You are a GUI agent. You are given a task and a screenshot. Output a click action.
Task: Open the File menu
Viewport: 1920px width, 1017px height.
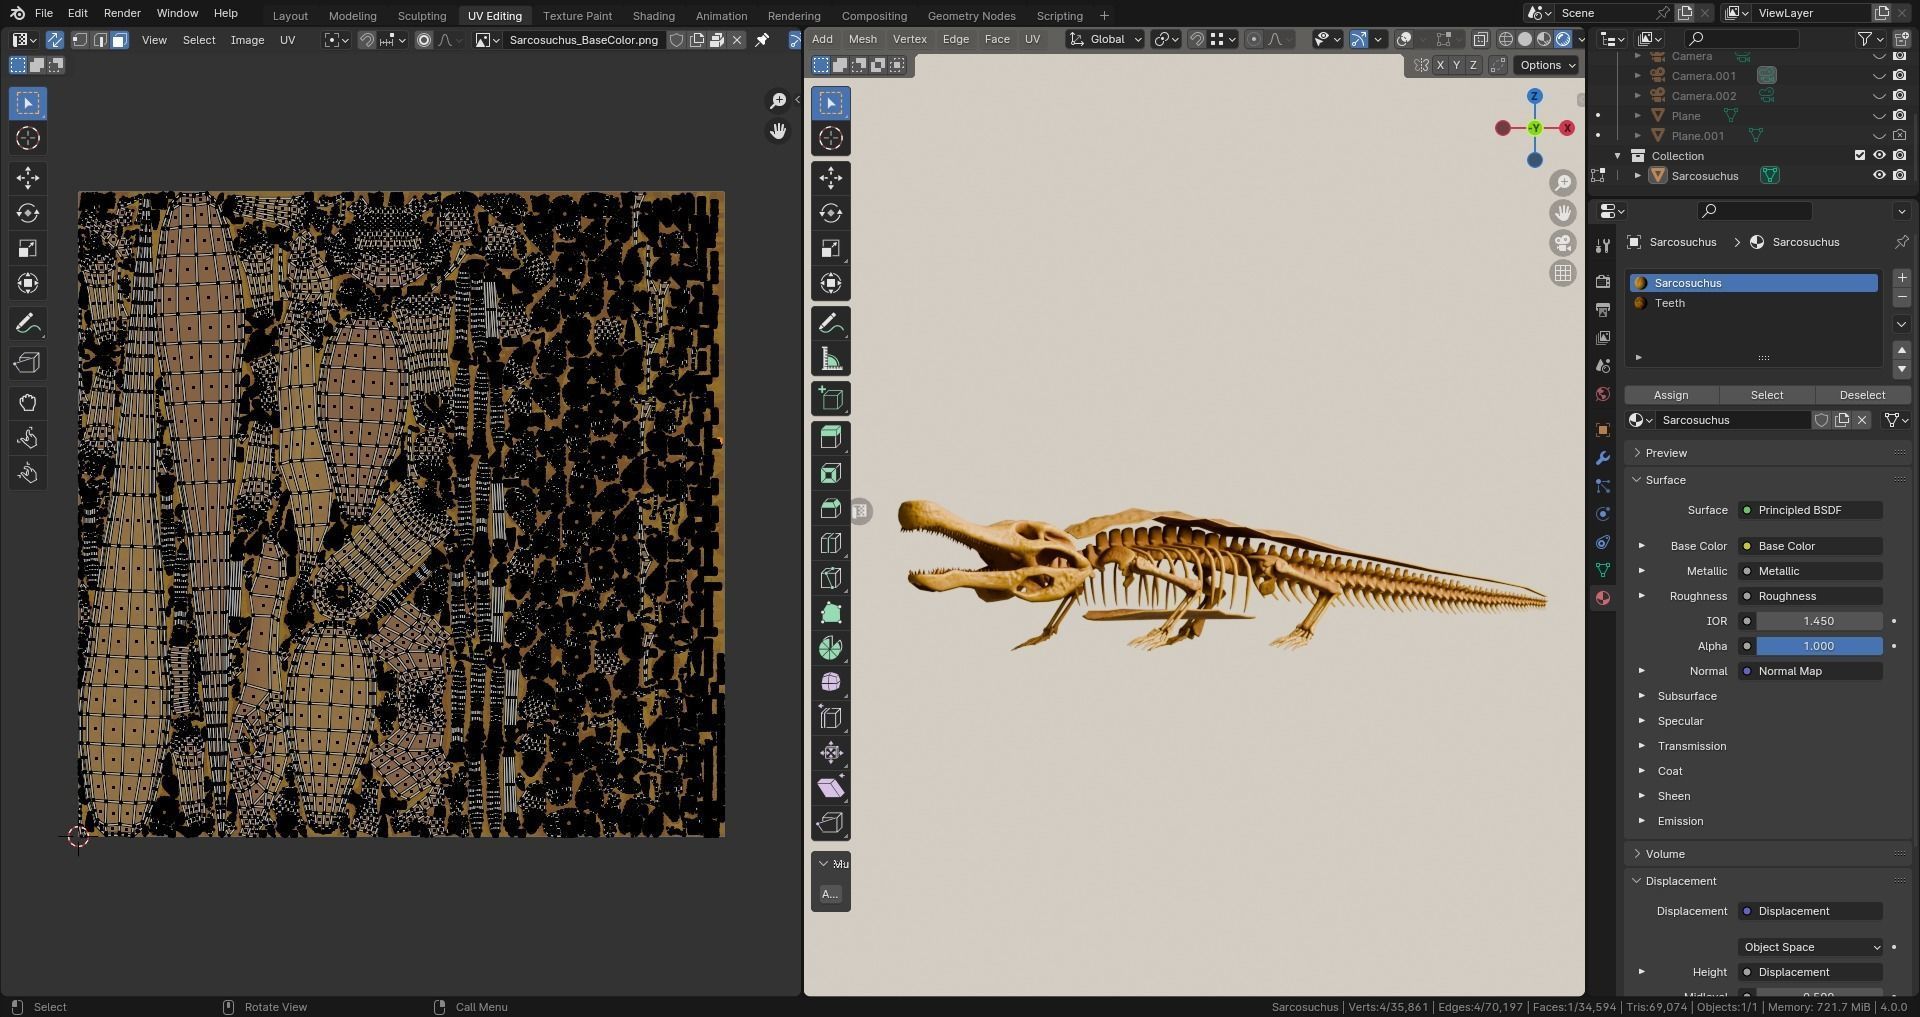[44, 13]
